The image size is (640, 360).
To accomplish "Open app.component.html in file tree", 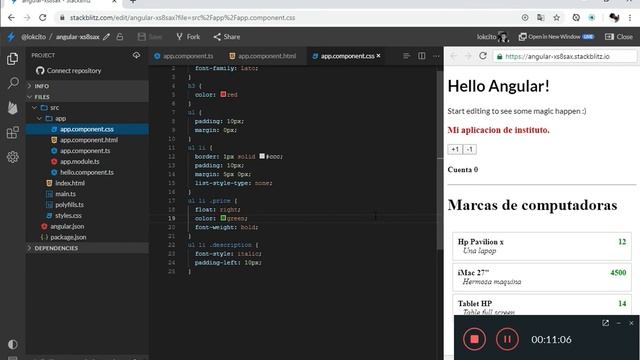I will coord(87,140).
